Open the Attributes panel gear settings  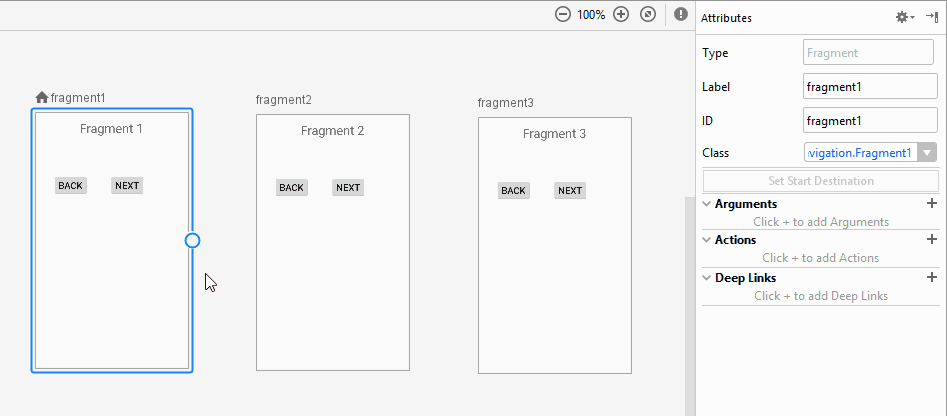tap(903, 17)
